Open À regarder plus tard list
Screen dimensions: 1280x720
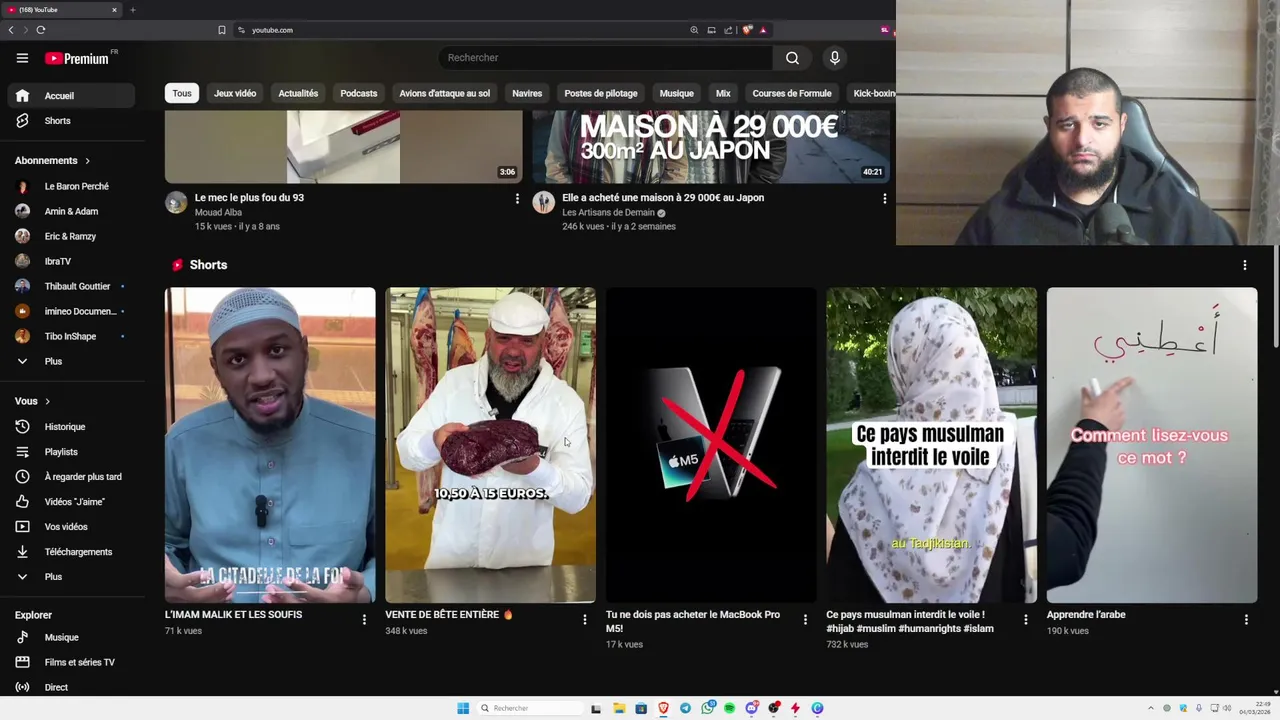[x=70, y=477]
